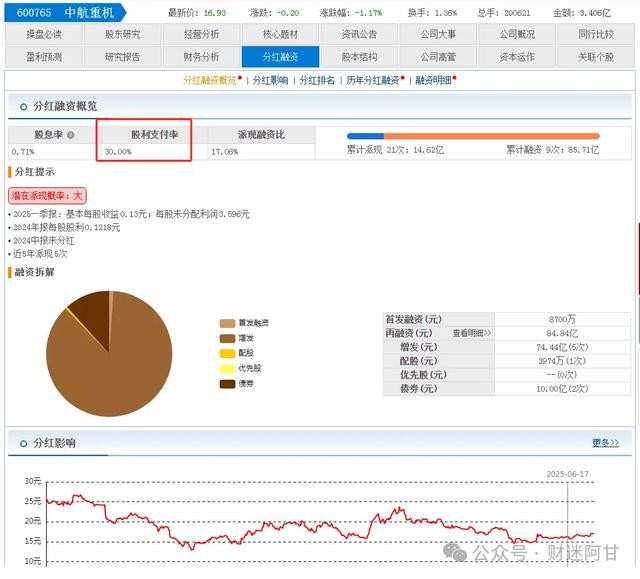Jump to 分红排名 sub-navigation link

(x=317, y=80)
